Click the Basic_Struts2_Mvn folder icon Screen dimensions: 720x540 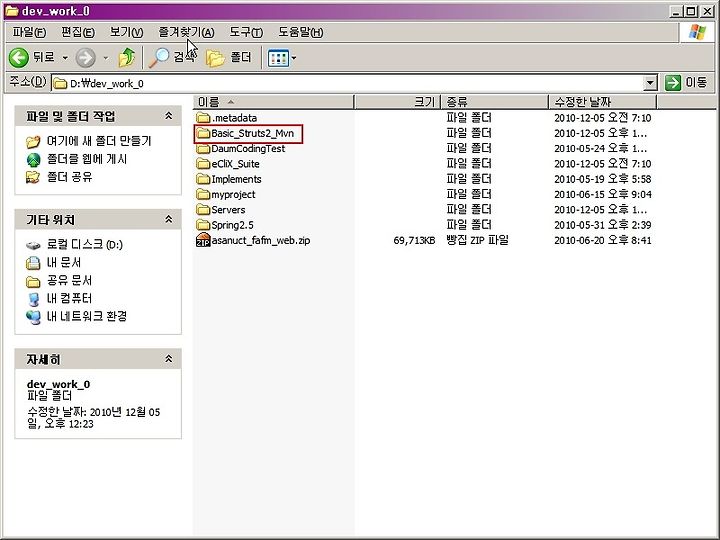pos(202,134)
